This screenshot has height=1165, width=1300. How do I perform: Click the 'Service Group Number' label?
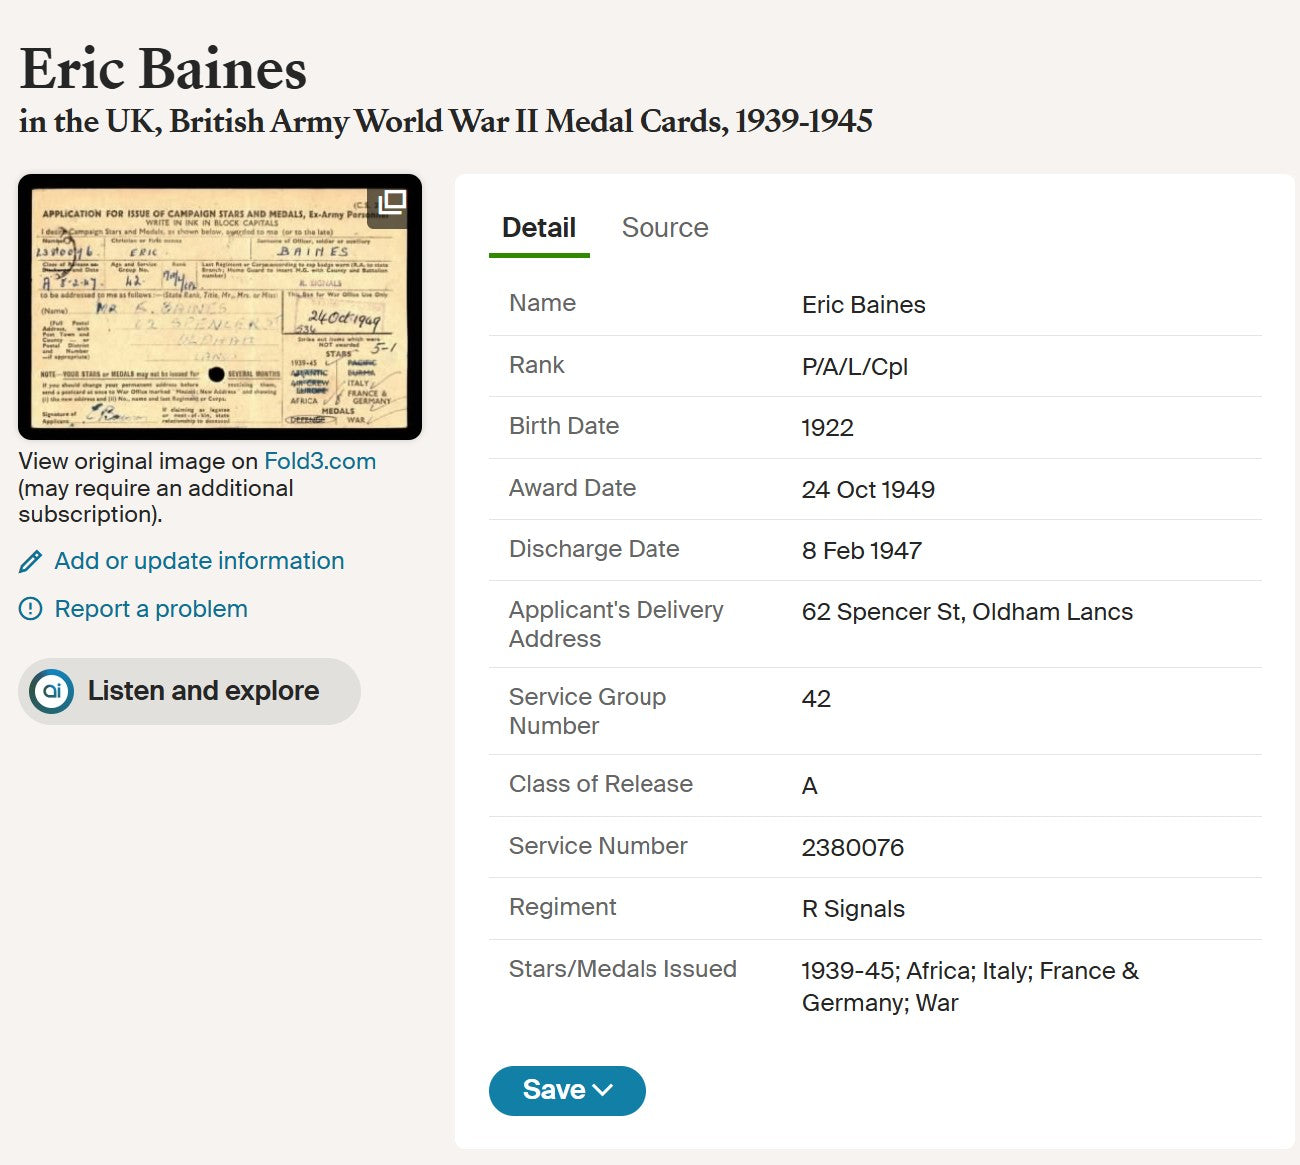[x=587, y=711]
